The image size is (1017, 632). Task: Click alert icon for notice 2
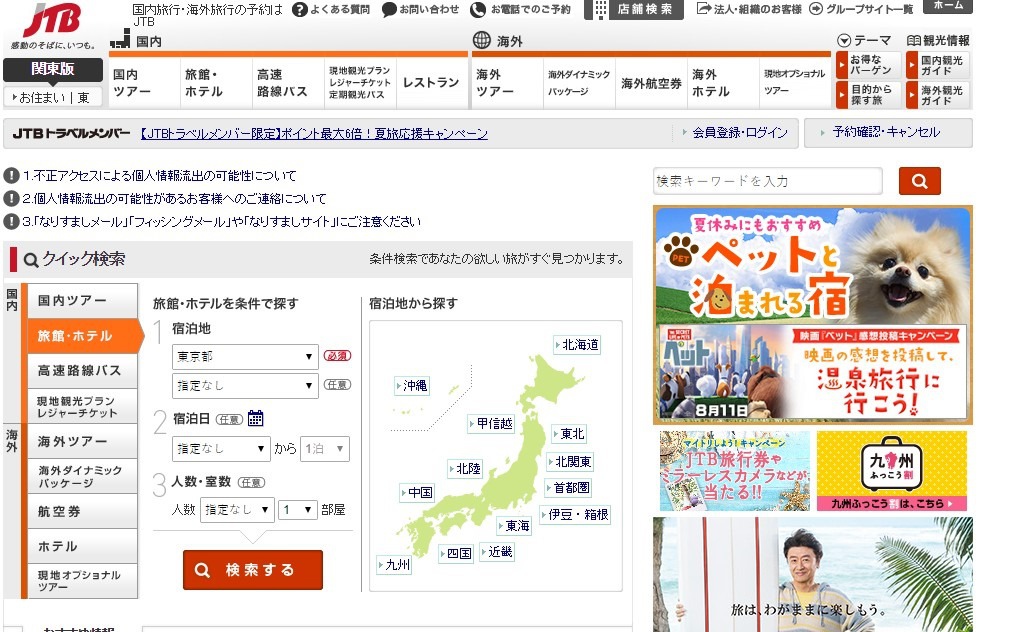point(11,199)
